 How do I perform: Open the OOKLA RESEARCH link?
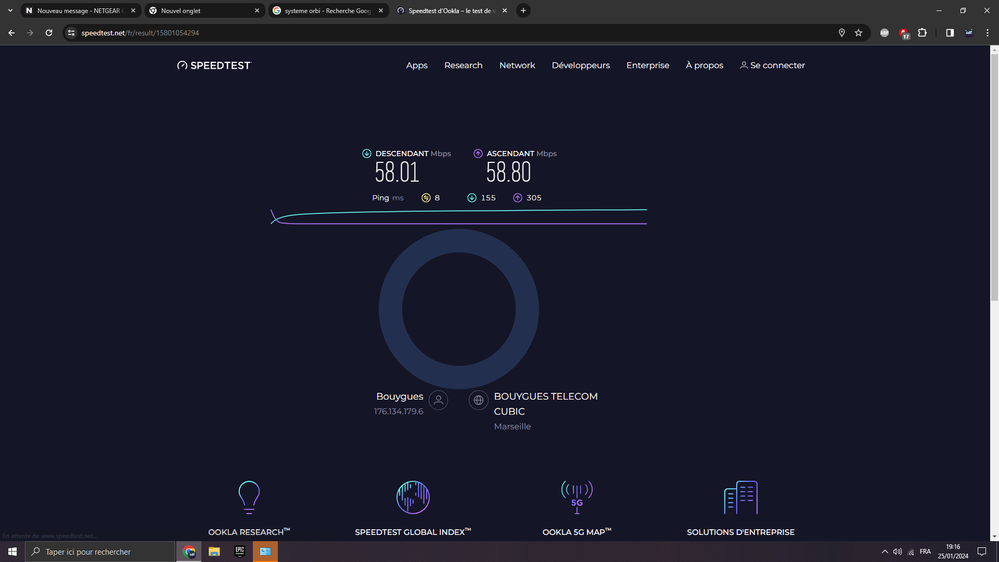click(249, 532)
